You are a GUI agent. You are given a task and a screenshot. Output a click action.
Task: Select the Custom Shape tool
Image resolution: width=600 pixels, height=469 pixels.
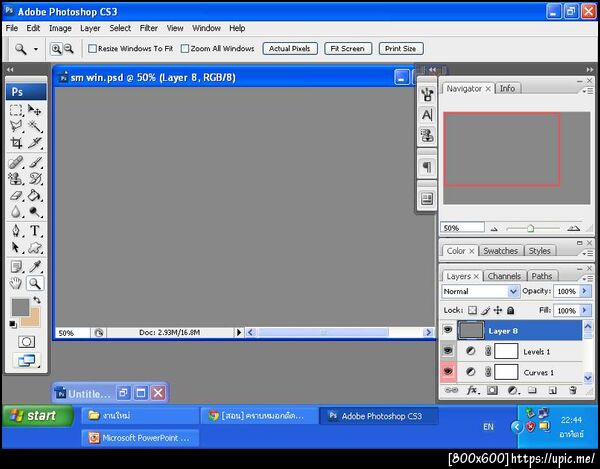(35, 248)
